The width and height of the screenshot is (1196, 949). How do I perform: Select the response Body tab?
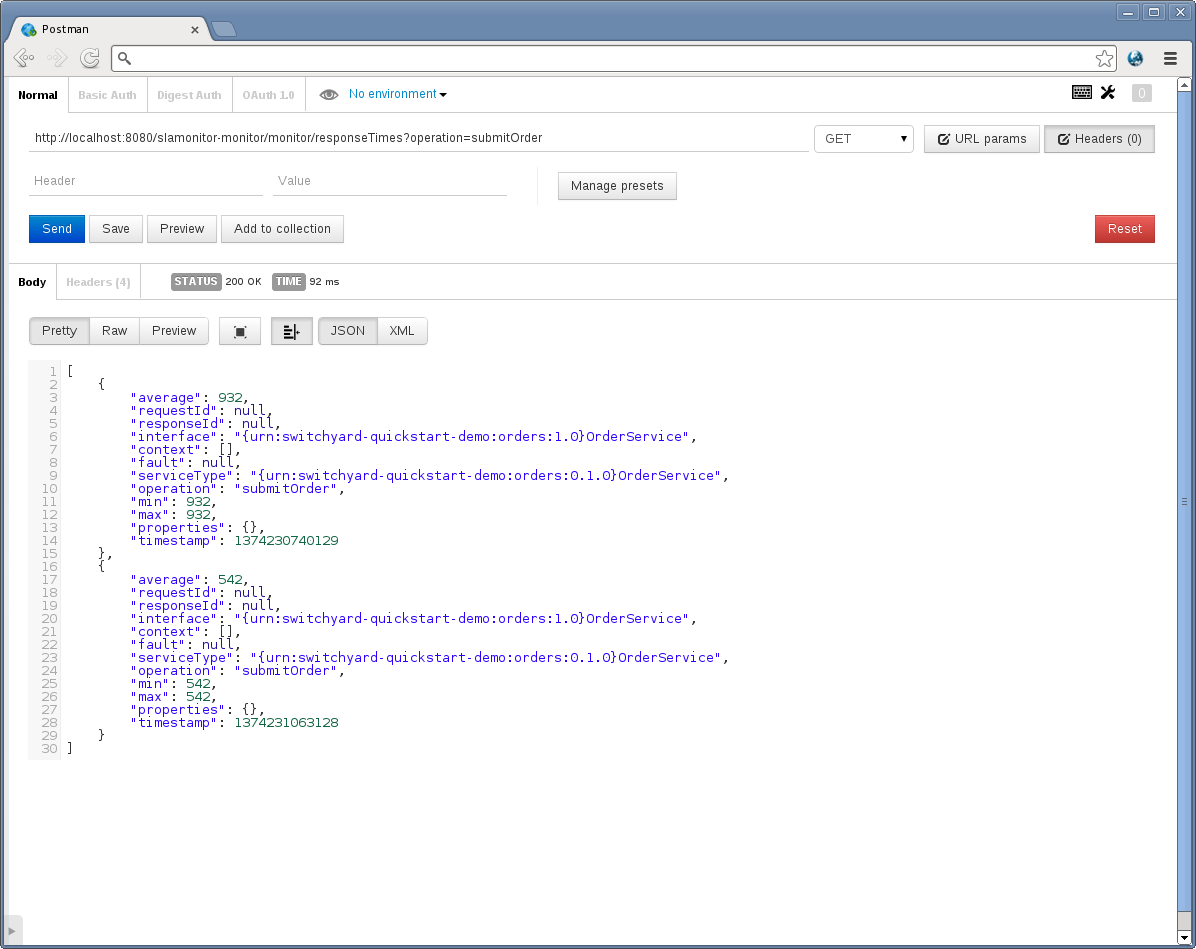pyautogui.click(x=32, y=282)
